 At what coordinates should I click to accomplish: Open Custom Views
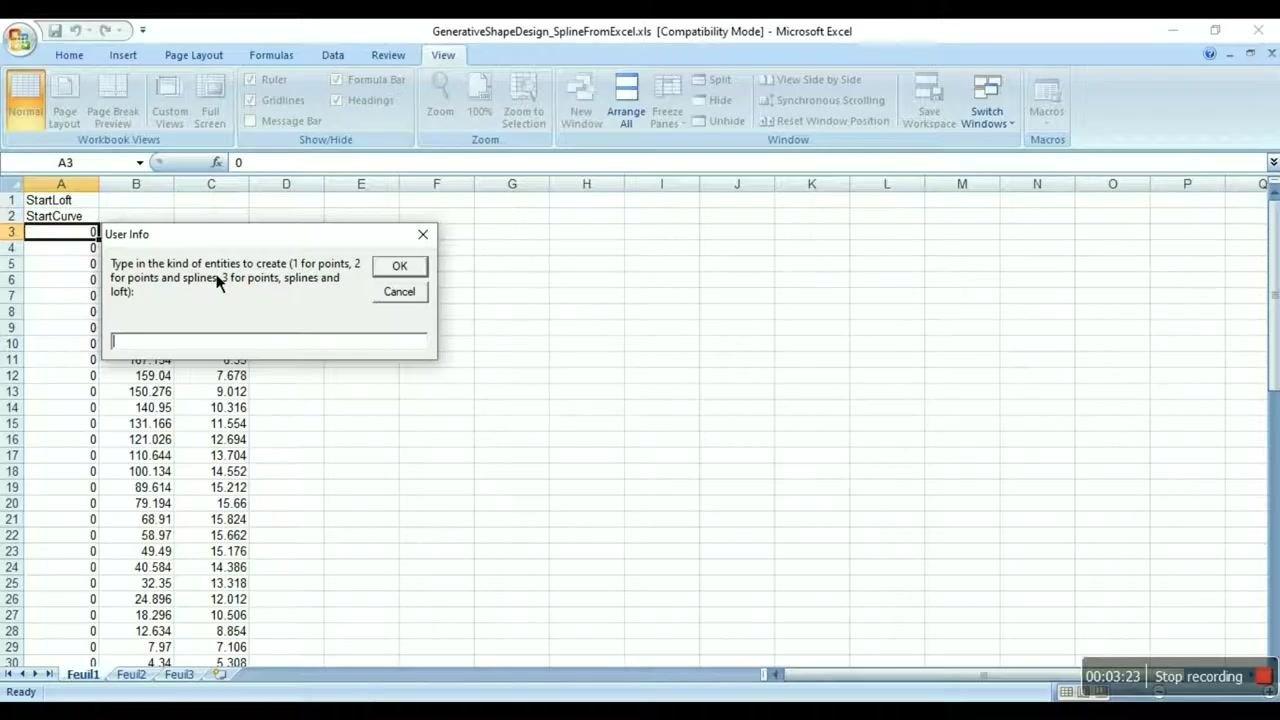click(x=169, y=101)
